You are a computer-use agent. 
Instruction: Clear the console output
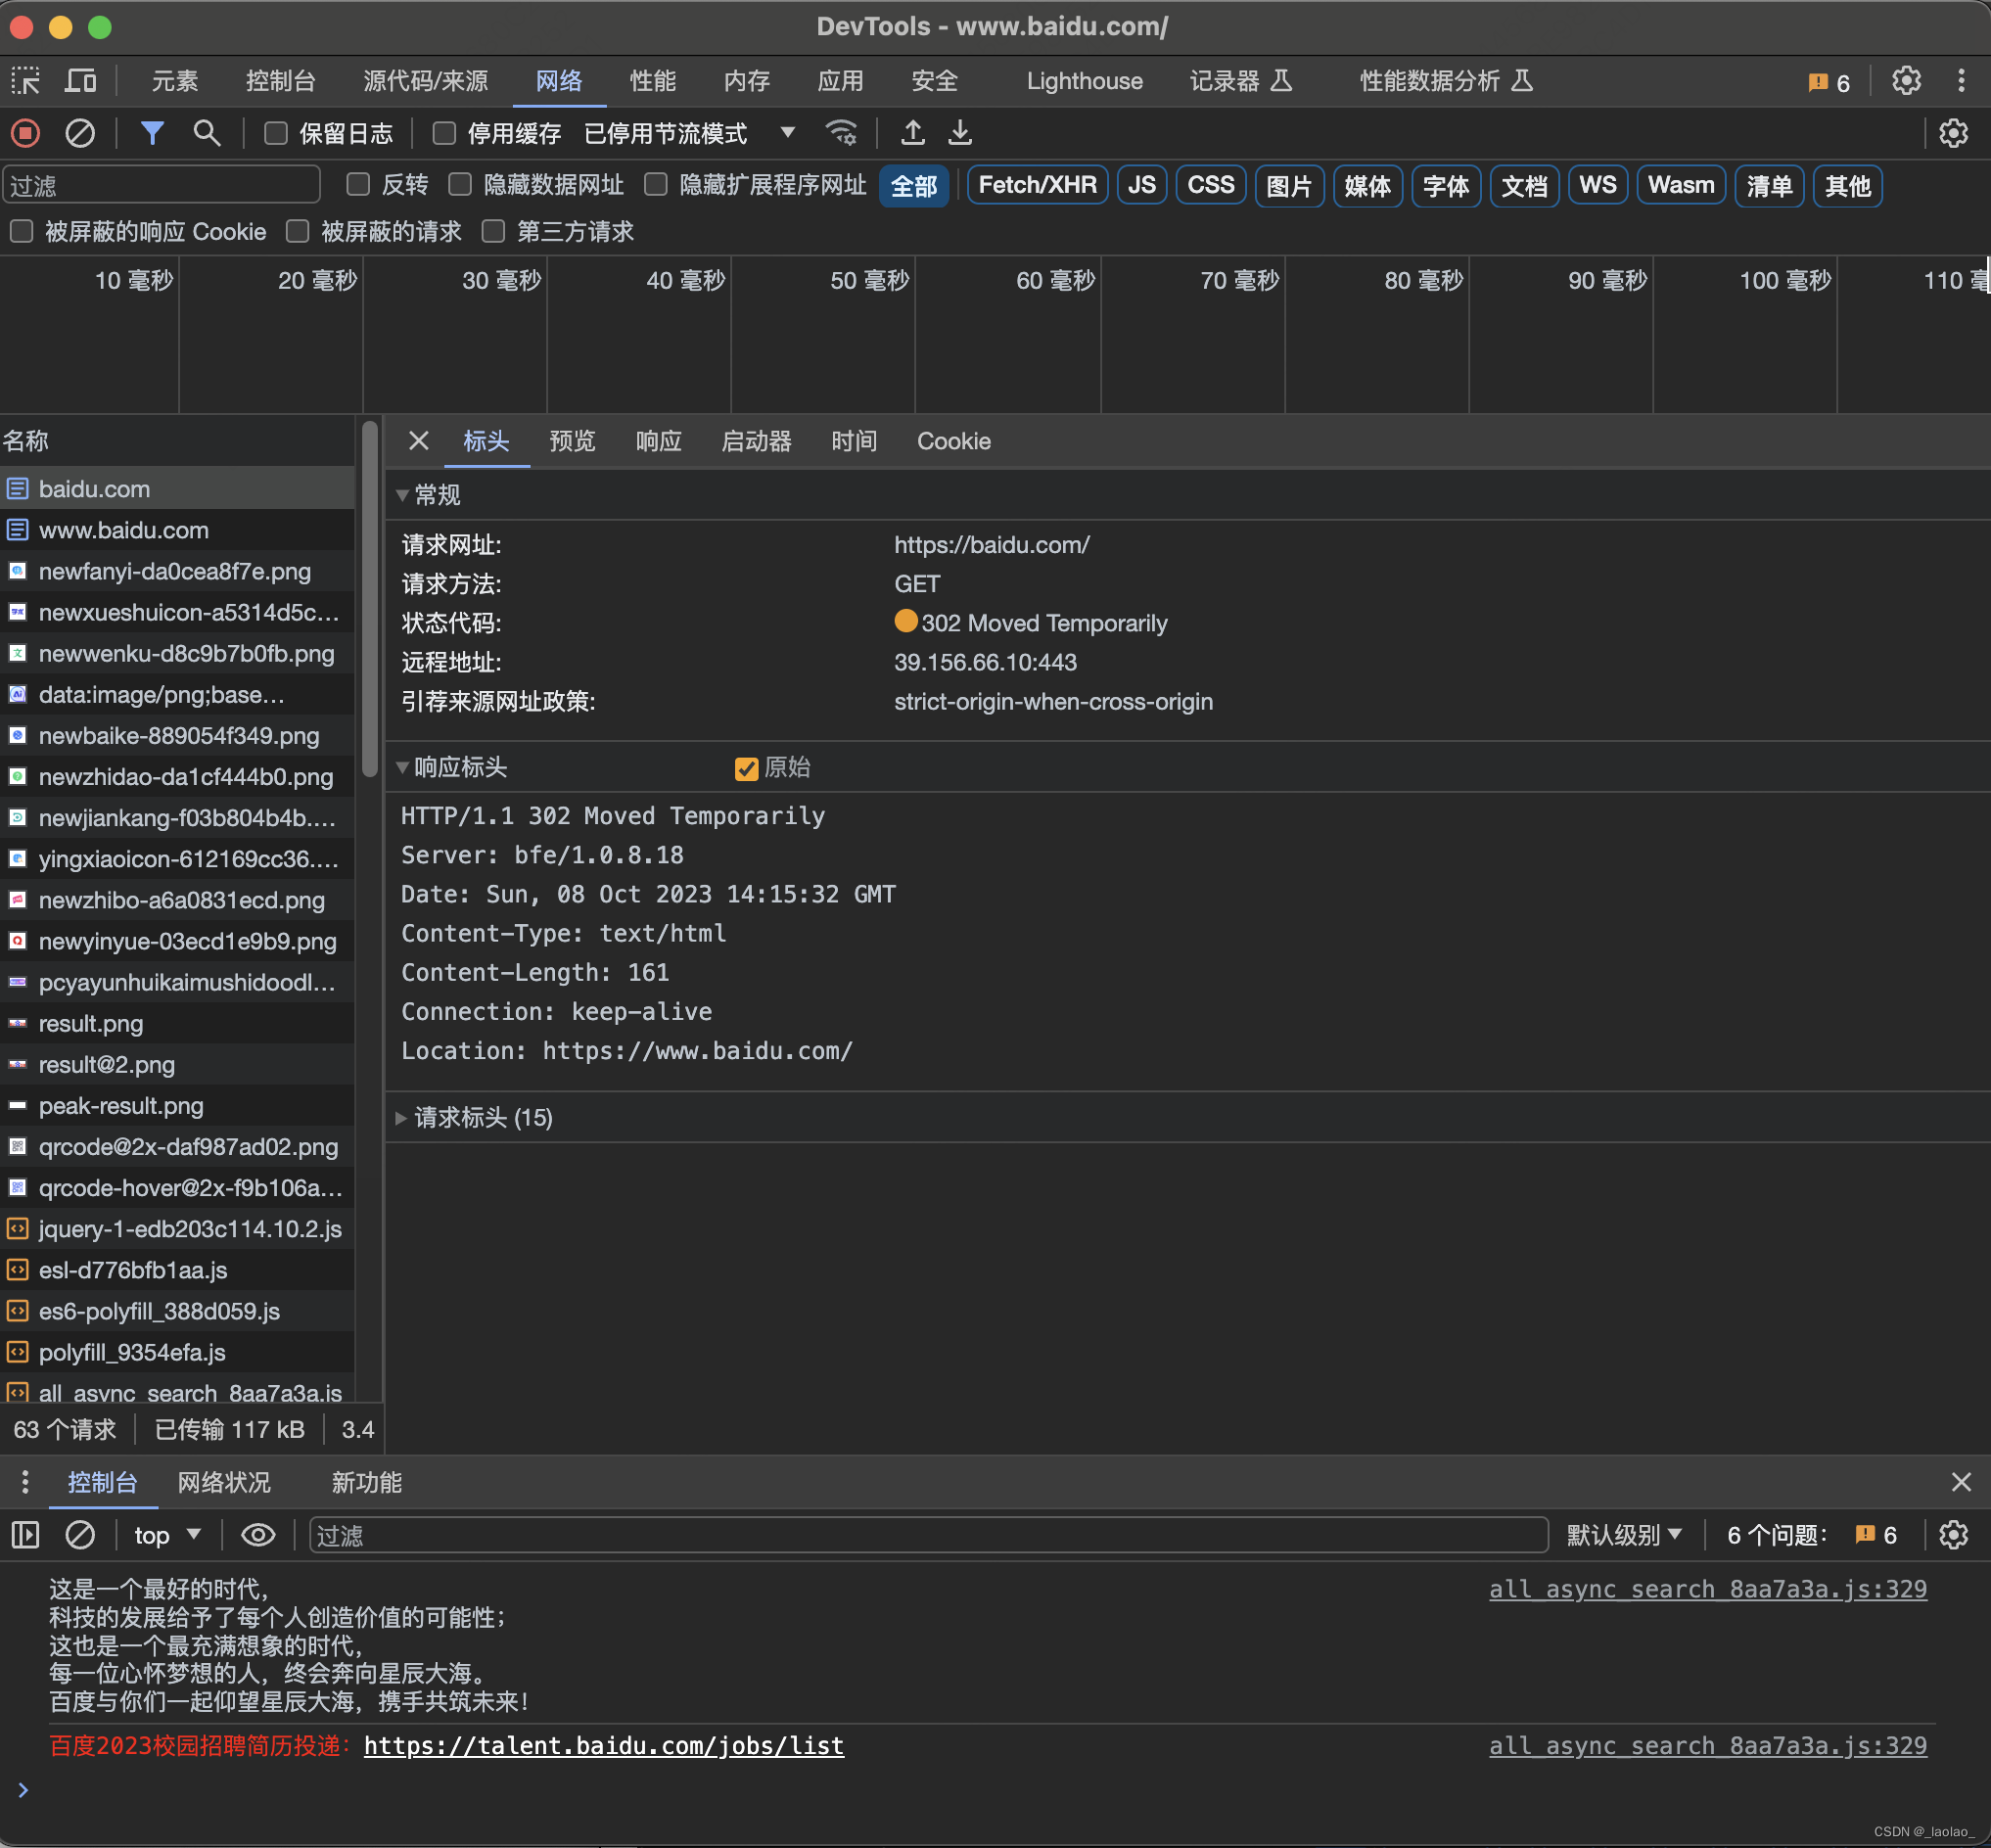(80, 1535)
